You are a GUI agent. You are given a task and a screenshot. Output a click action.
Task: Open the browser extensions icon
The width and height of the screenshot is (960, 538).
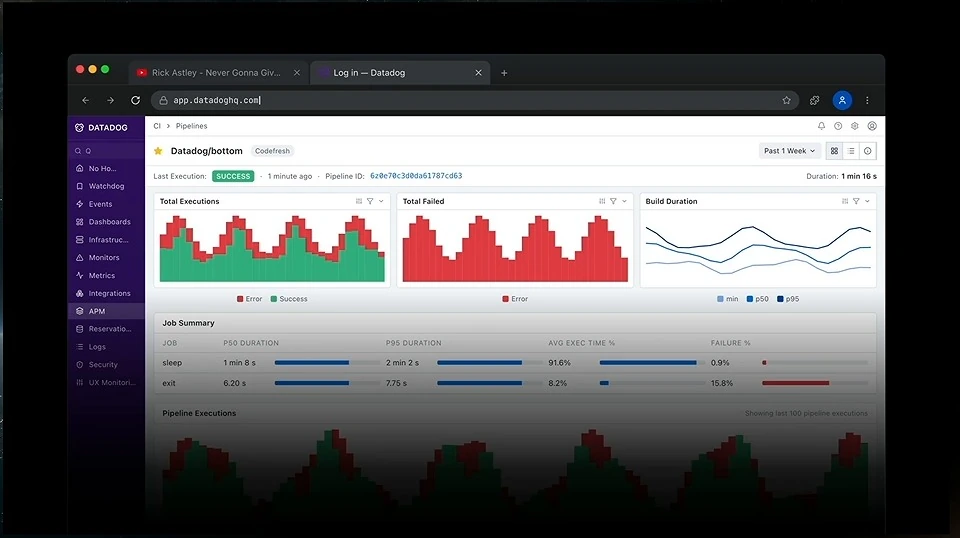[814, 100]
